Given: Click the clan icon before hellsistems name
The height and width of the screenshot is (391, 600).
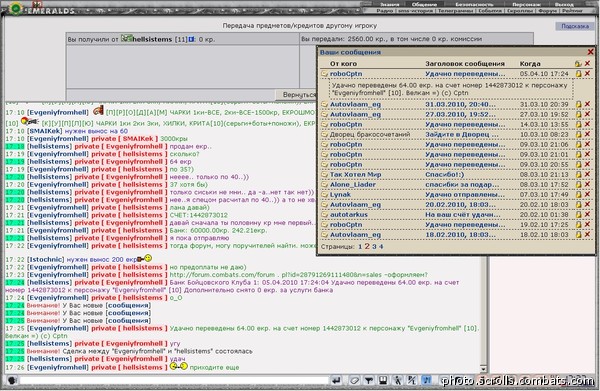Looking at the screenshot, I should coord(126,38).
